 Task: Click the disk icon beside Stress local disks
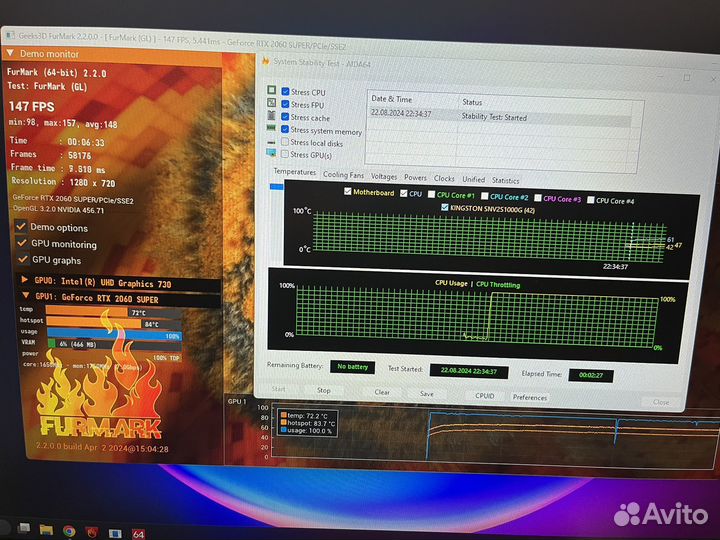point(271,142)
